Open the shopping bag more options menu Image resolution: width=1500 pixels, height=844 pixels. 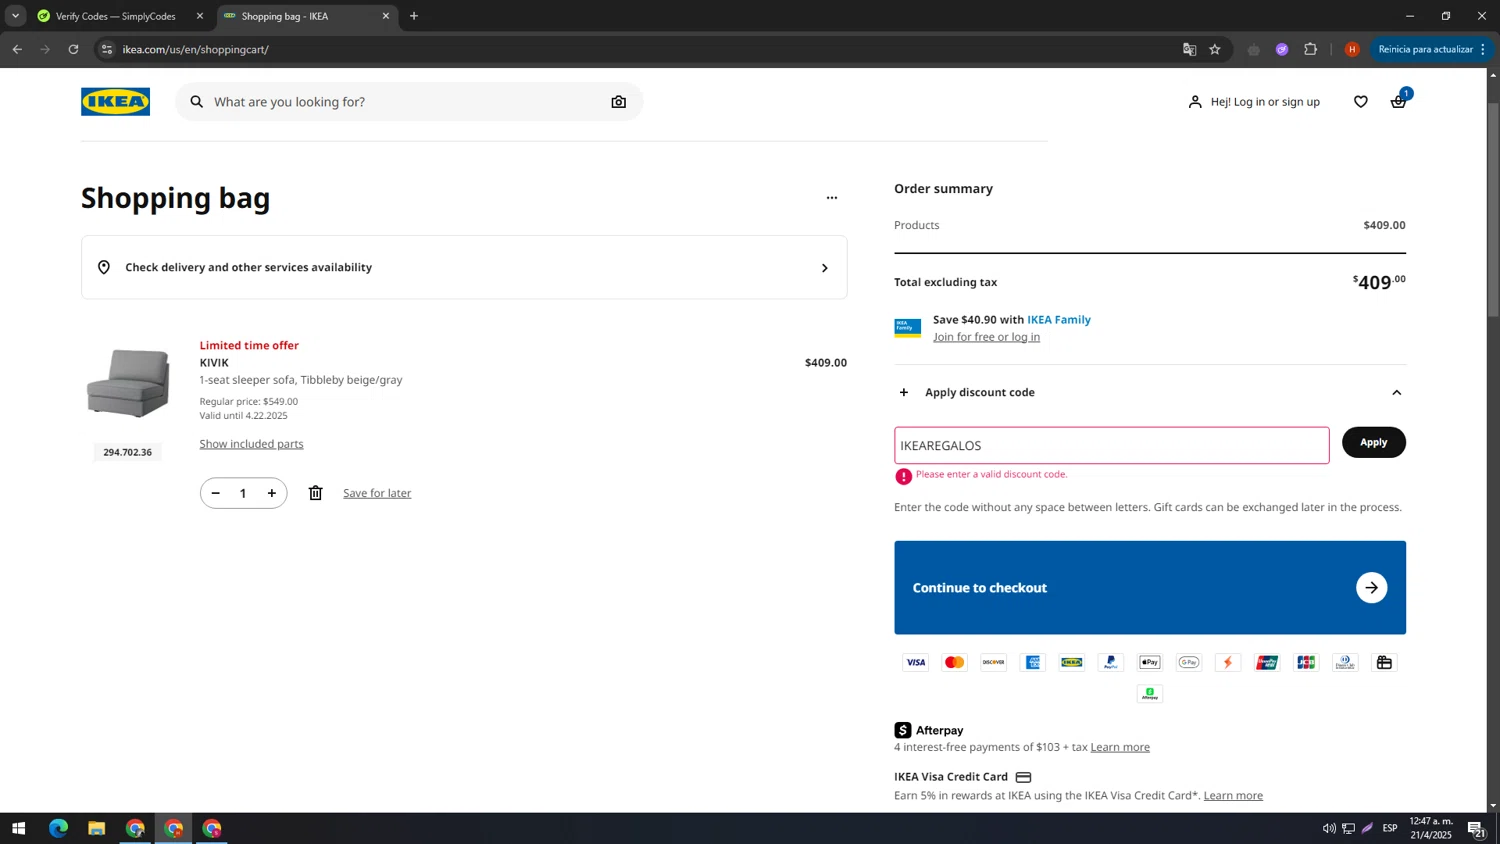click(x=831, y=198)
